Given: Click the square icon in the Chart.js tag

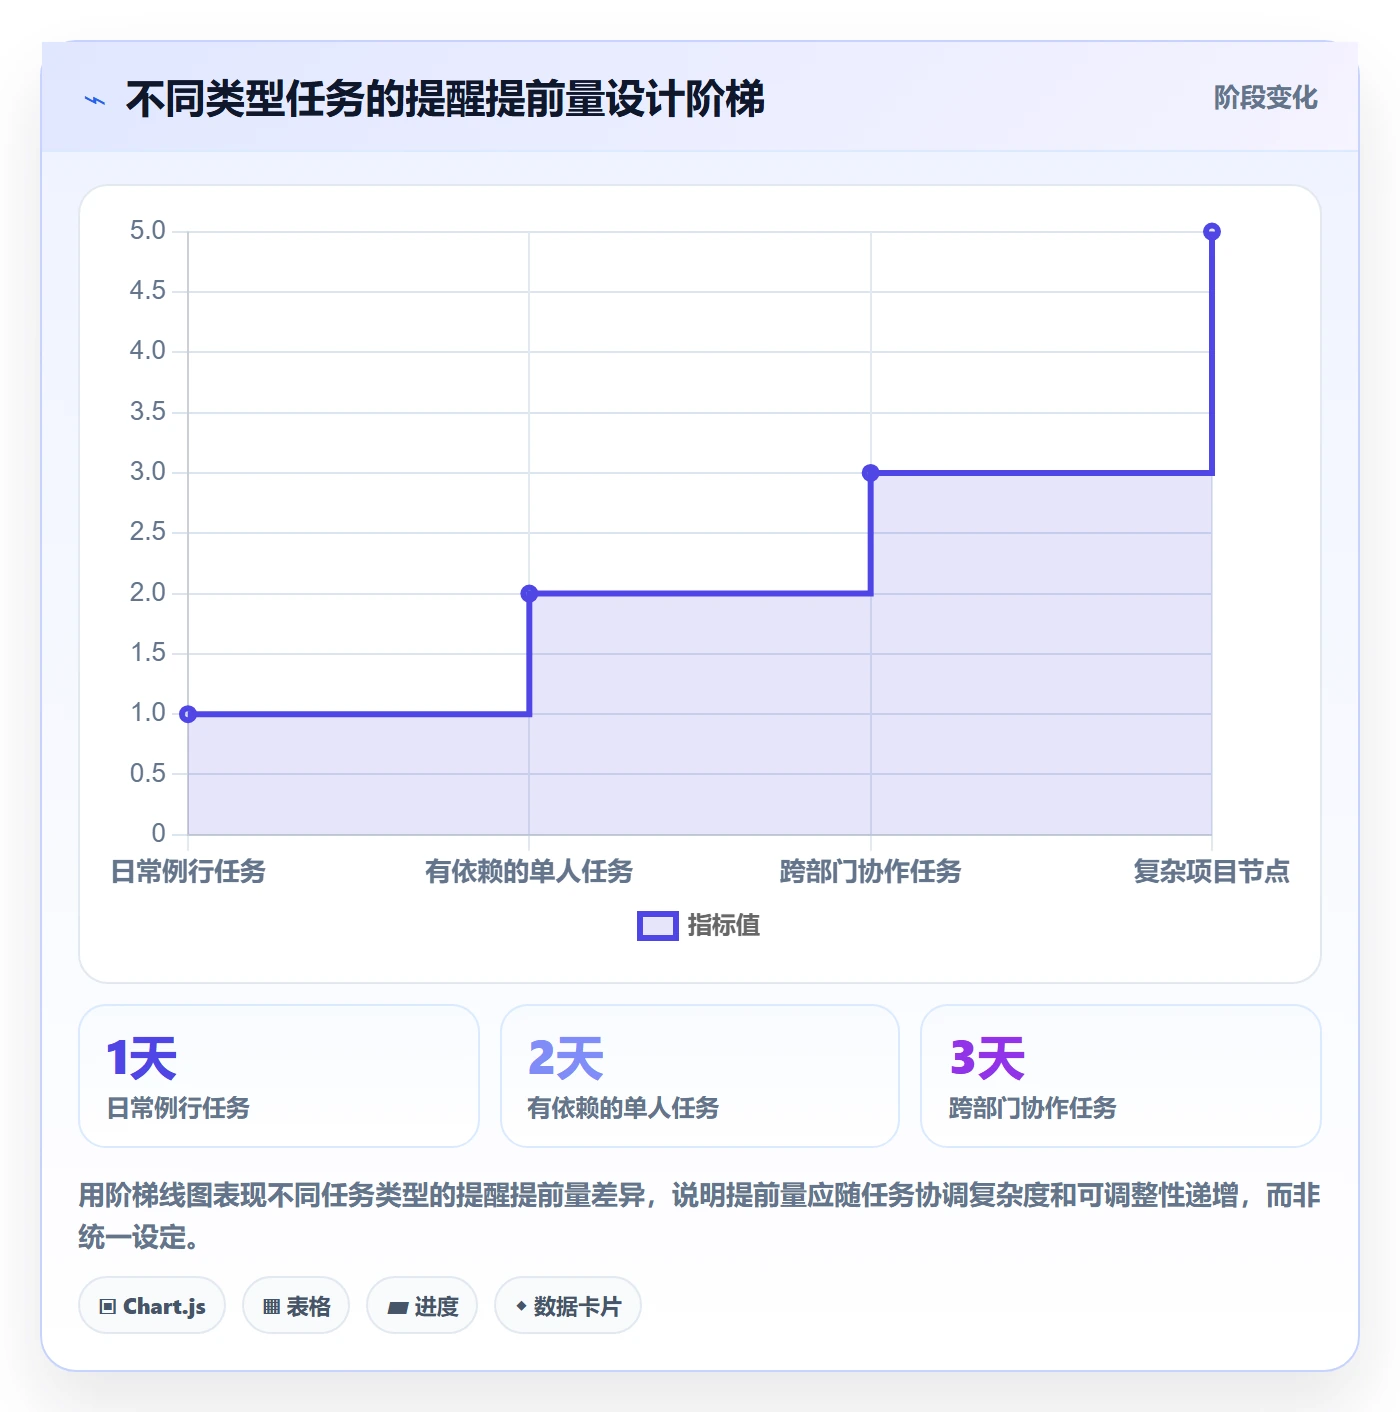Looking at the screenshot, I should [x=108, y=1307].
